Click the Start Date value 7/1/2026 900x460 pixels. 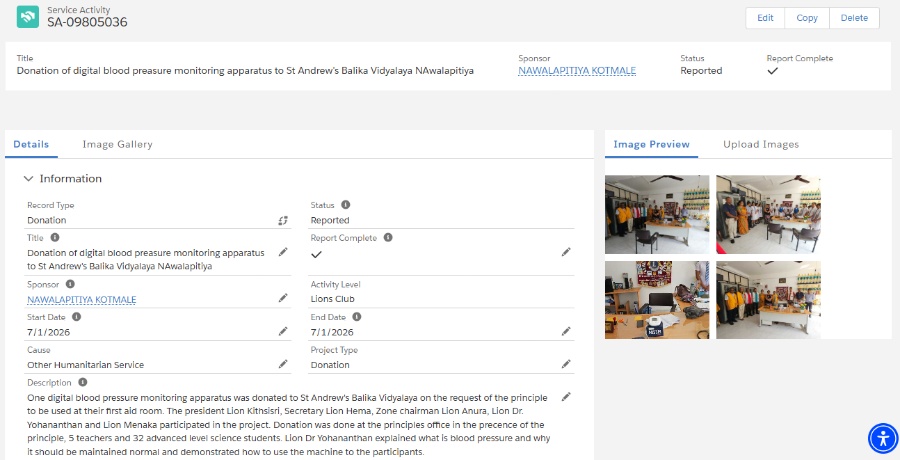pyautogui.click(x=49, y=332)
